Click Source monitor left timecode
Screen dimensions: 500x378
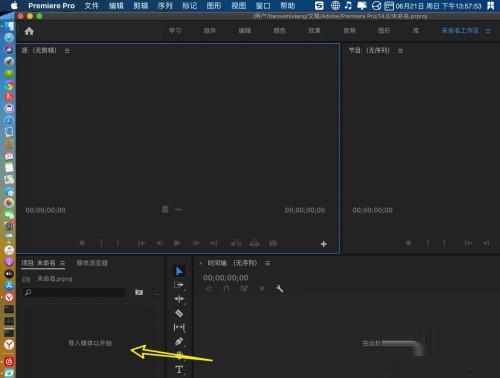coord(46,210)
